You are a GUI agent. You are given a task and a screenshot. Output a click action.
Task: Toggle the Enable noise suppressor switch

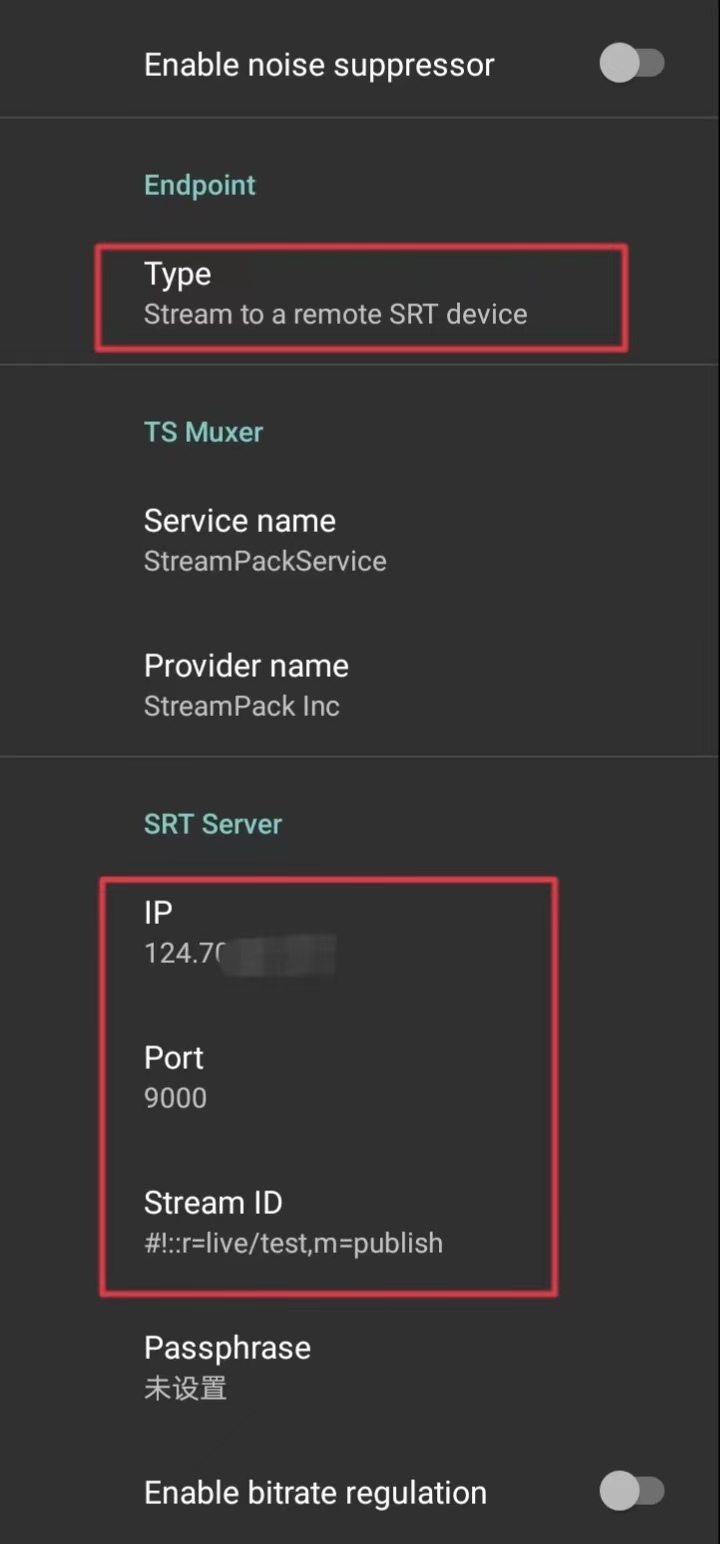[x=632, y=63]
